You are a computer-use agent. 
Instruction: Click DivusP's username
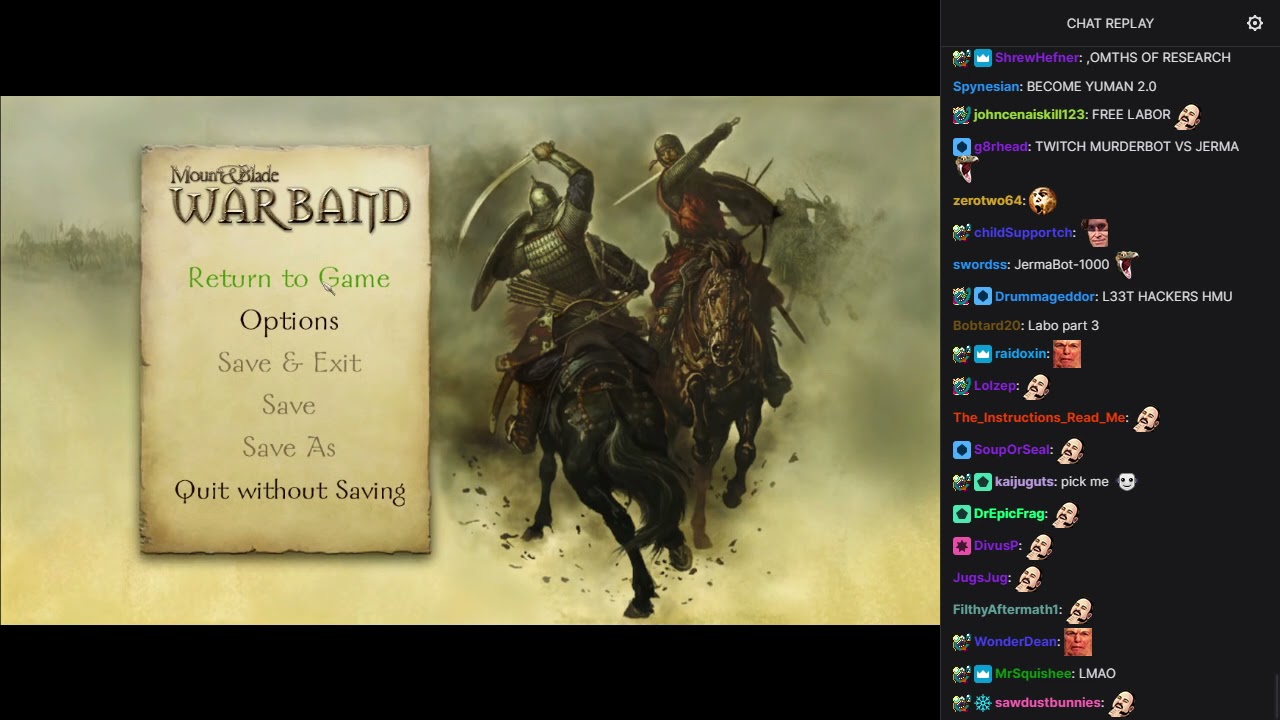(996, 546)
